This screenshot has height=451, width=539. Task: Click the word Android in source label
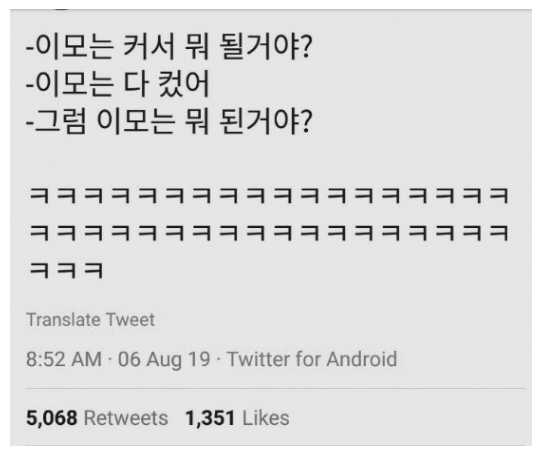(362, 359)
